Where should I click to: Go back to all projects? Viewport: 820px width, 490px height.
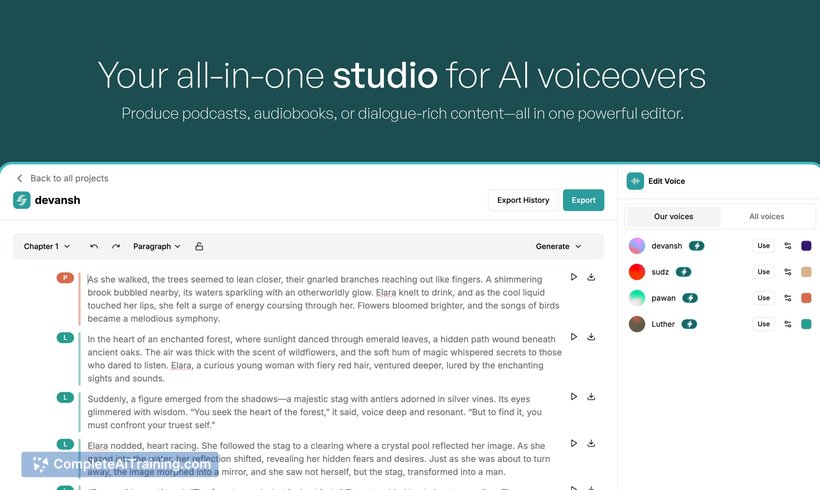pyautogui.click(x=62, y=178)
